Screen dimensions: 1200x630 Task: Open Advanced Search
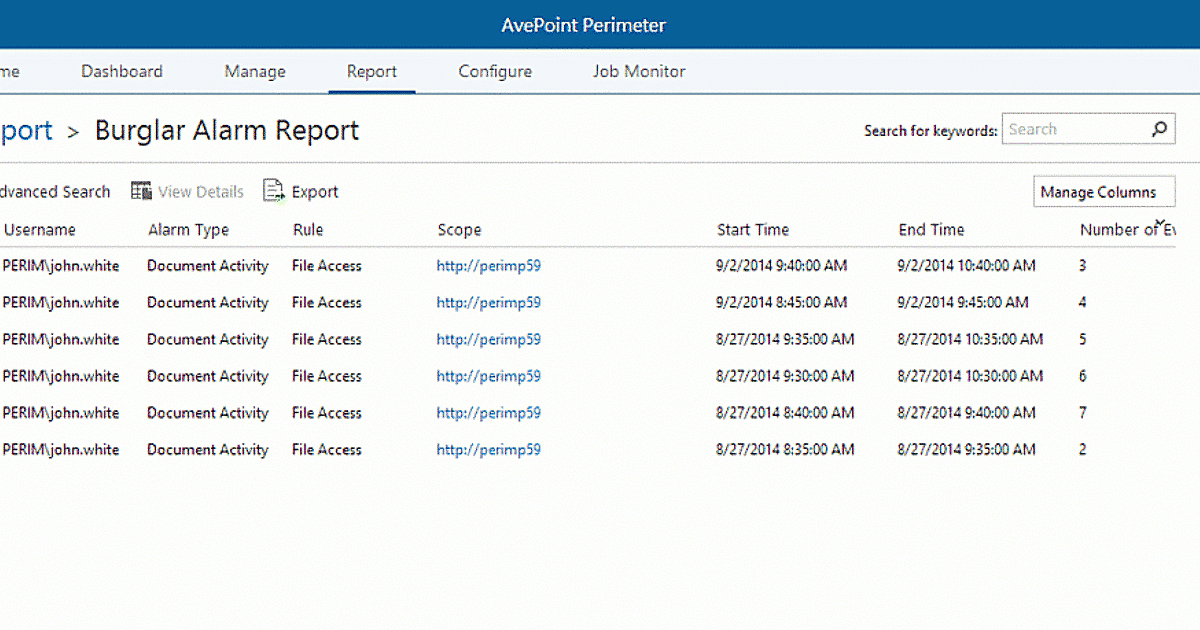pos(55,191)
